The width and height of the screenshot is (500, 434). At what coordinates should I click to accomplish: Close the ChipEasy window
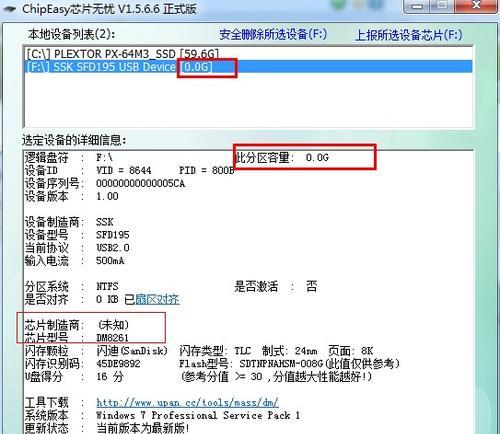(x=477, y=6)
